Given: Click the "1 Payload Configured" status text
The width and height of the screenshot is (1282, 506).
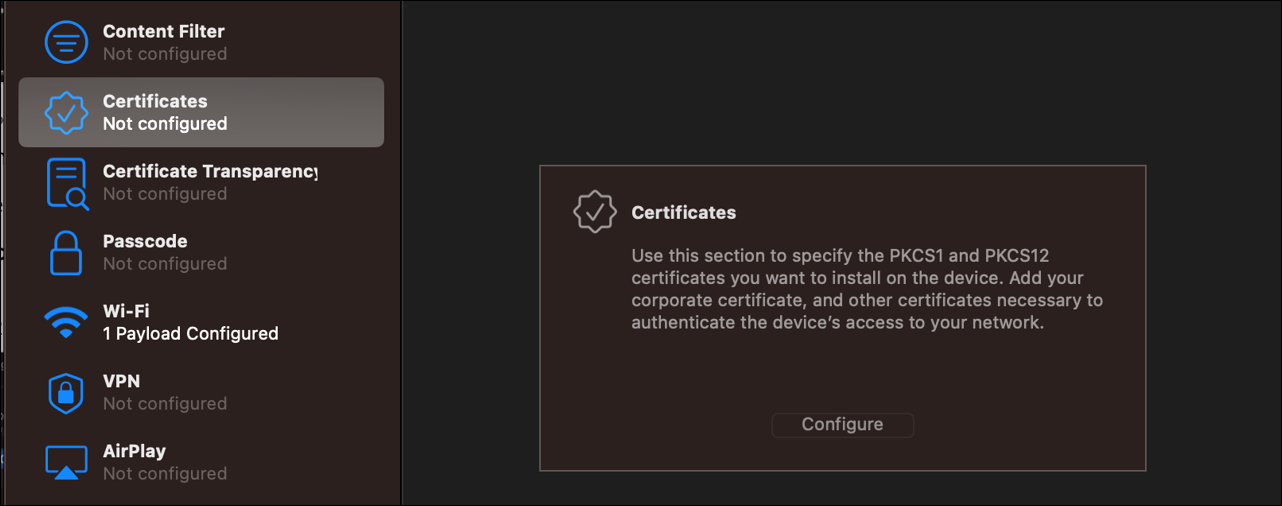Looking at the screenshot, I should click(190, 334).
